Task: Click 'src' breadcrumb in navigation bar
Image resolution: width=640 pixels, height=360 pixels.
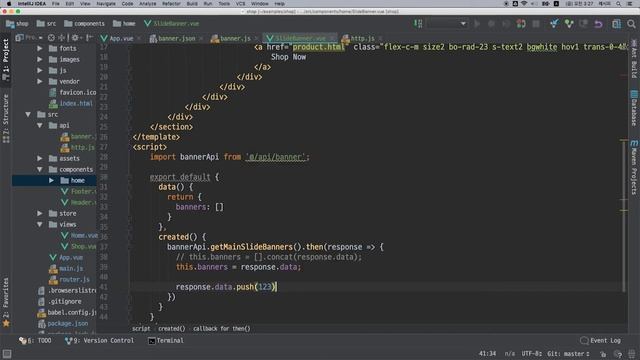Action: [46, 24]
